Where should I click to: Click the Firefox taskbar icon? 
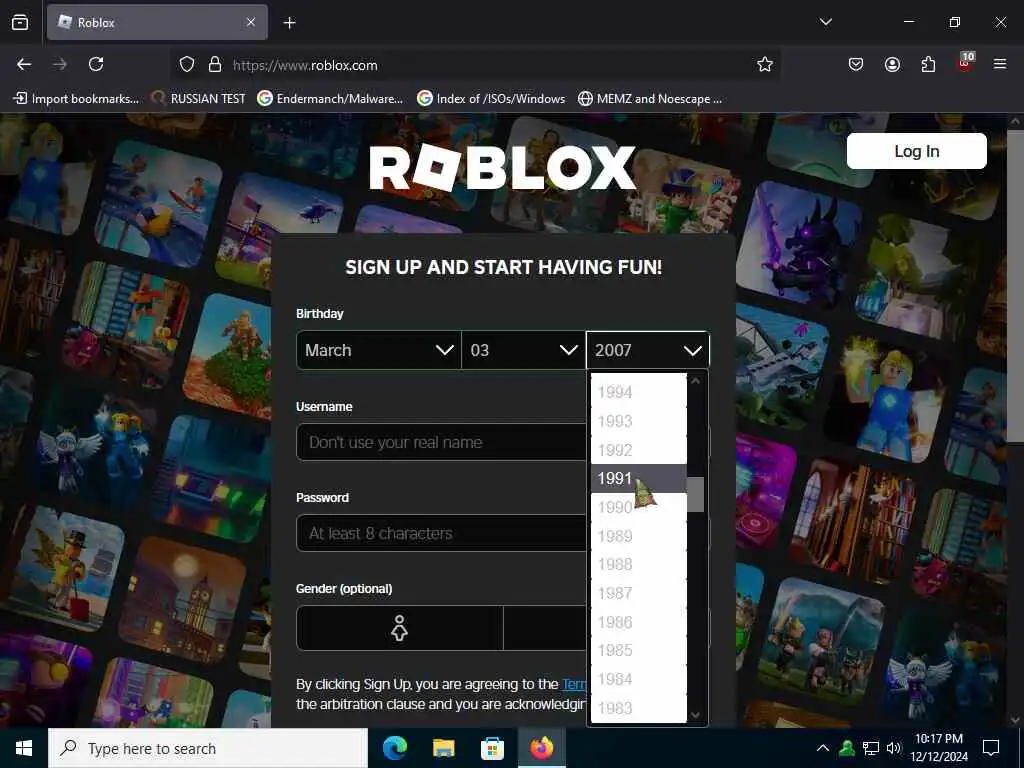541,748
